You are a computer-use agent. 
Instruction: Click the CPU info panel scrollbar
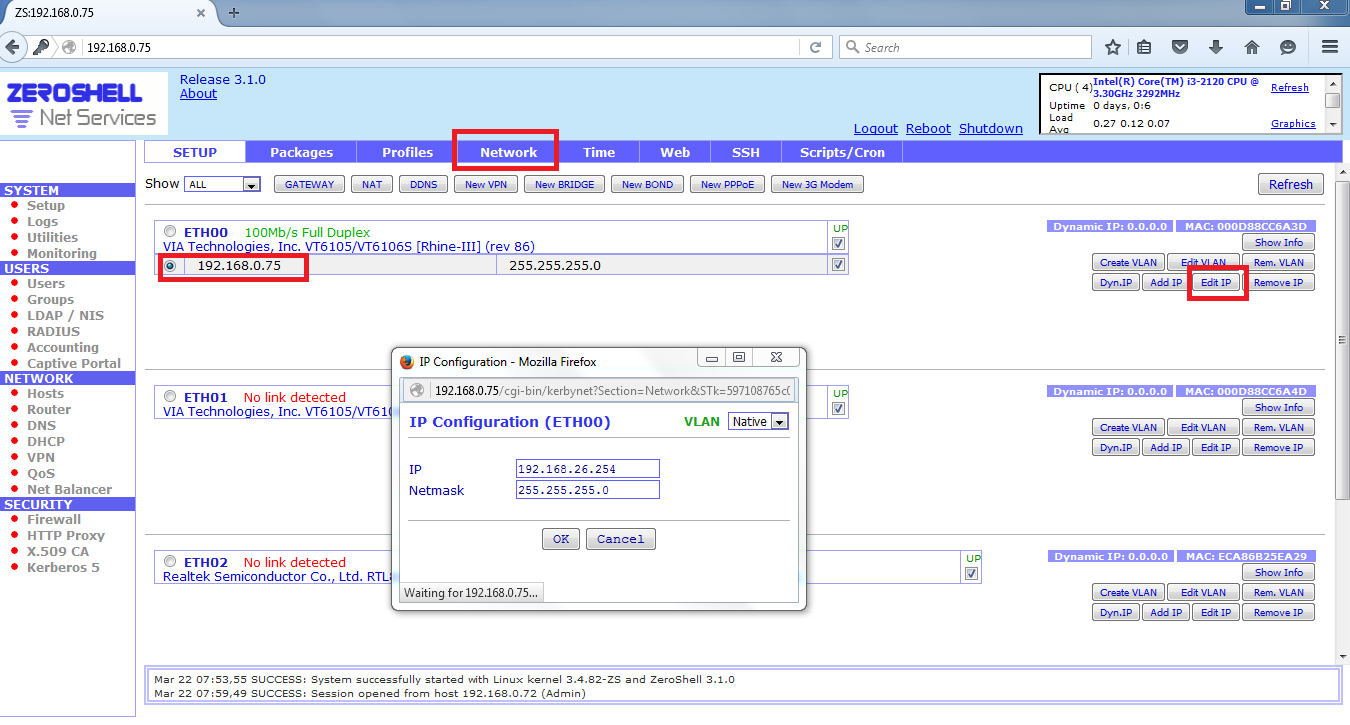tap(1333, 102)
